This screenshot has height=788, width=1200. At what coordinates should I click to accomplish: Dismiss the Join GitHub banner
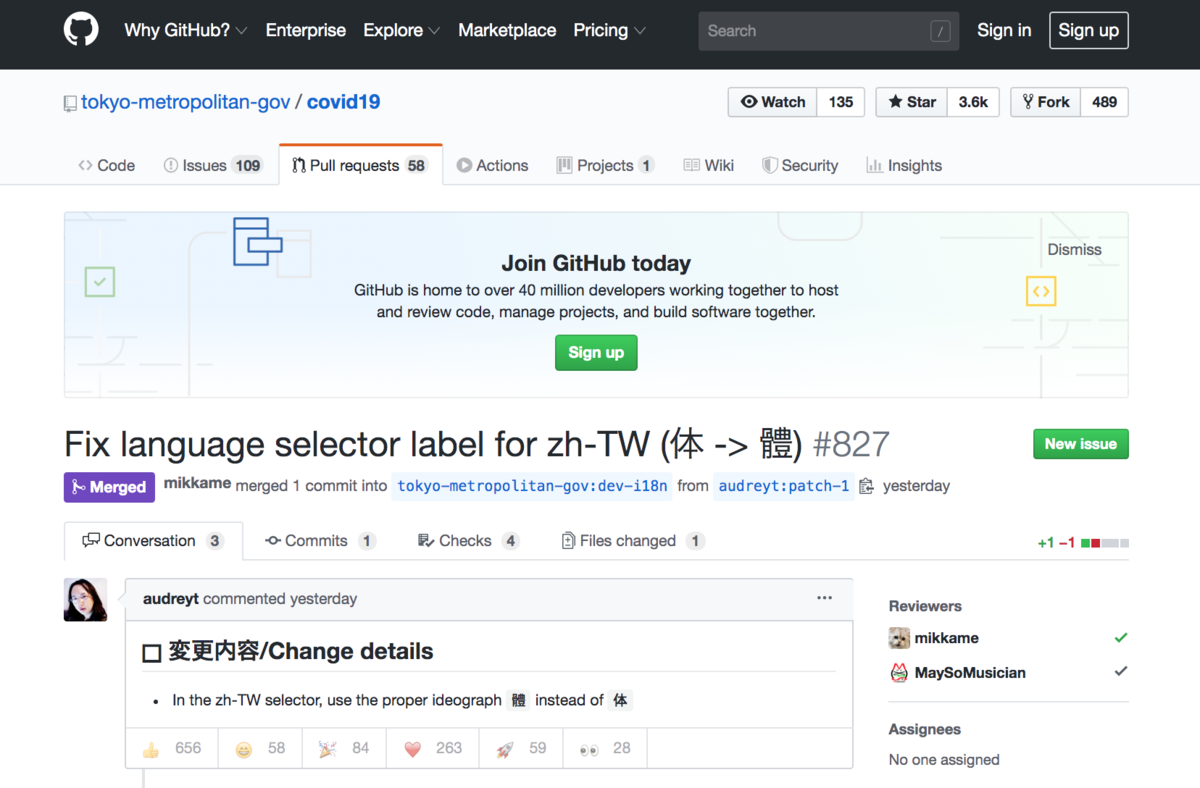(1074, 250)
